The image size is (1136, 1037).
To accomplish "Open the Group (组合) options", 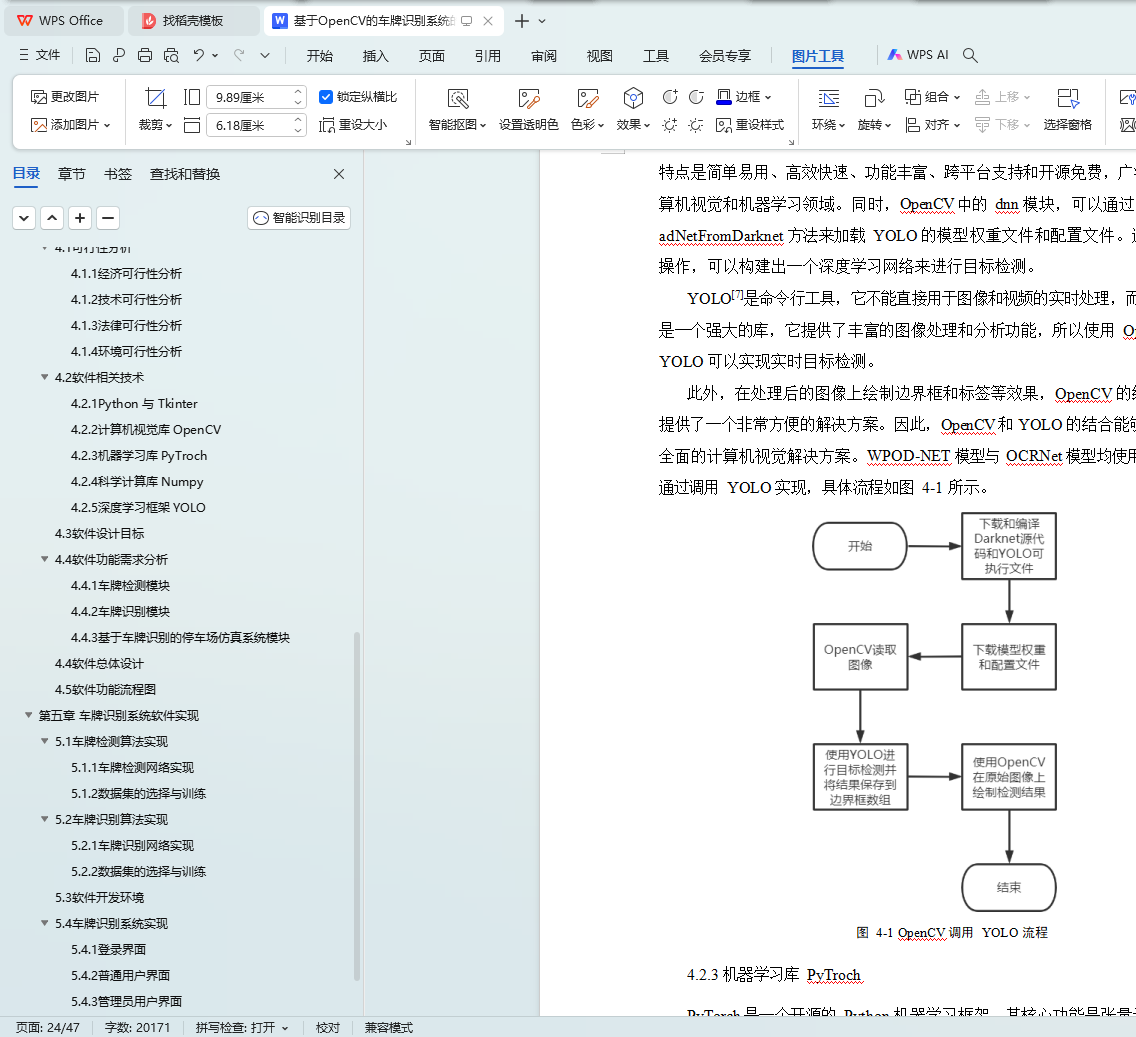I will point(932,96).
